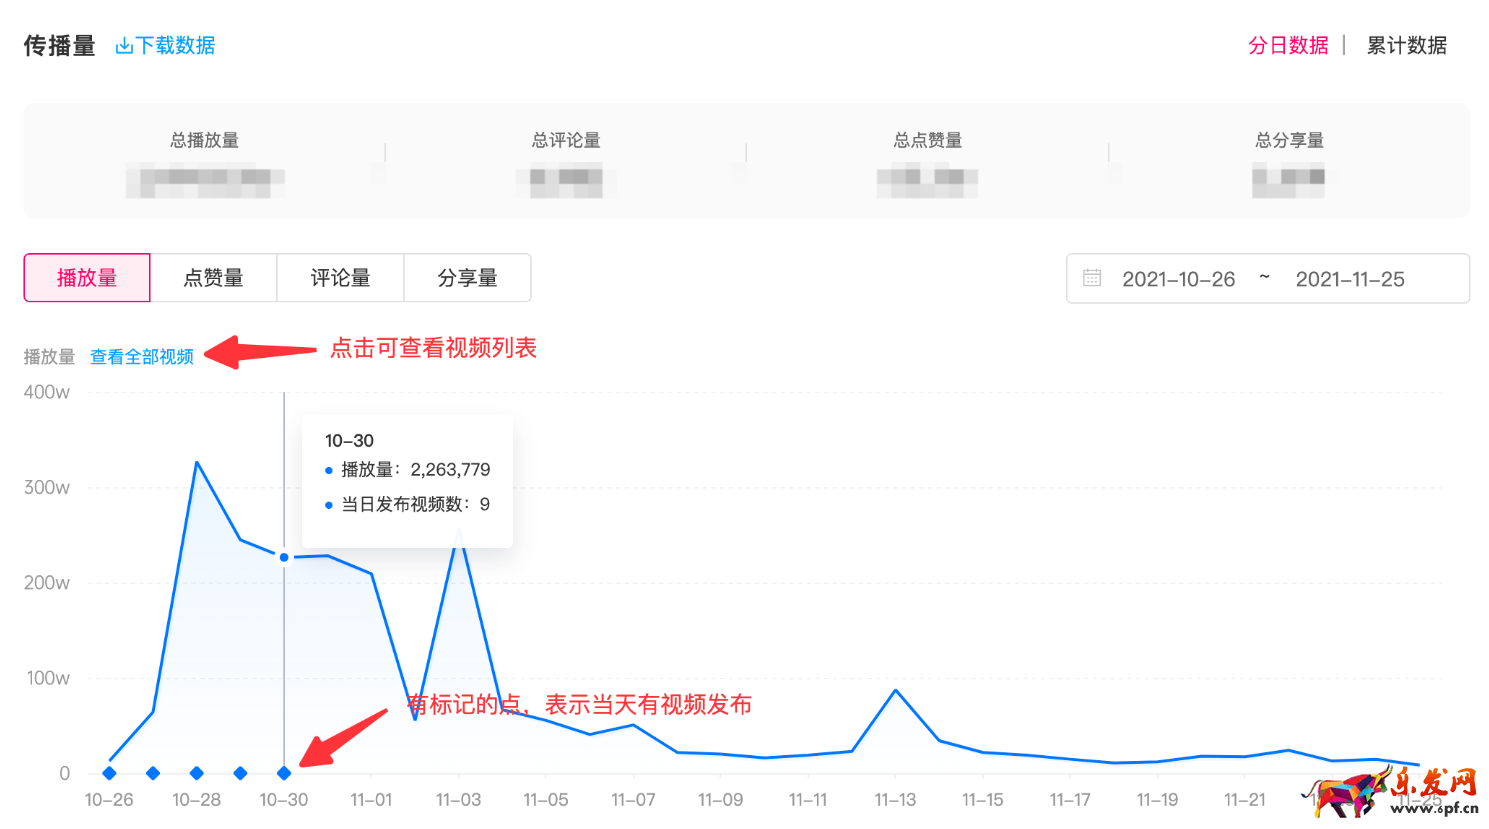Click the 总播放量 stat label
This screenshot has width=1489, height=829.
coord(204,140)
